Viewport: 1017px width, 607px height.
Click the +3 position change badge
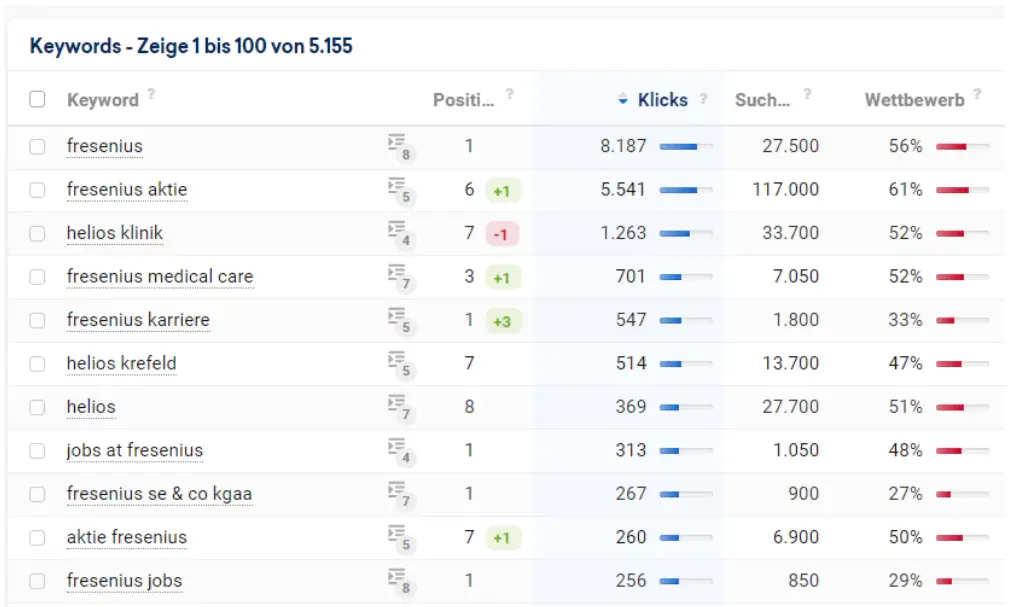pyautogui.click(x=503, y=321)
